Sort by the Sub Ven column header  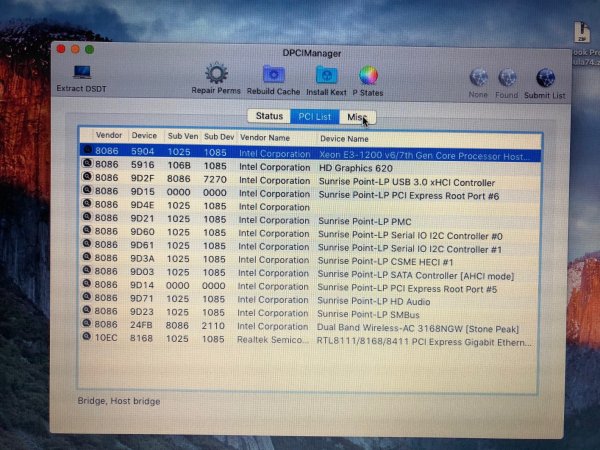183,136
